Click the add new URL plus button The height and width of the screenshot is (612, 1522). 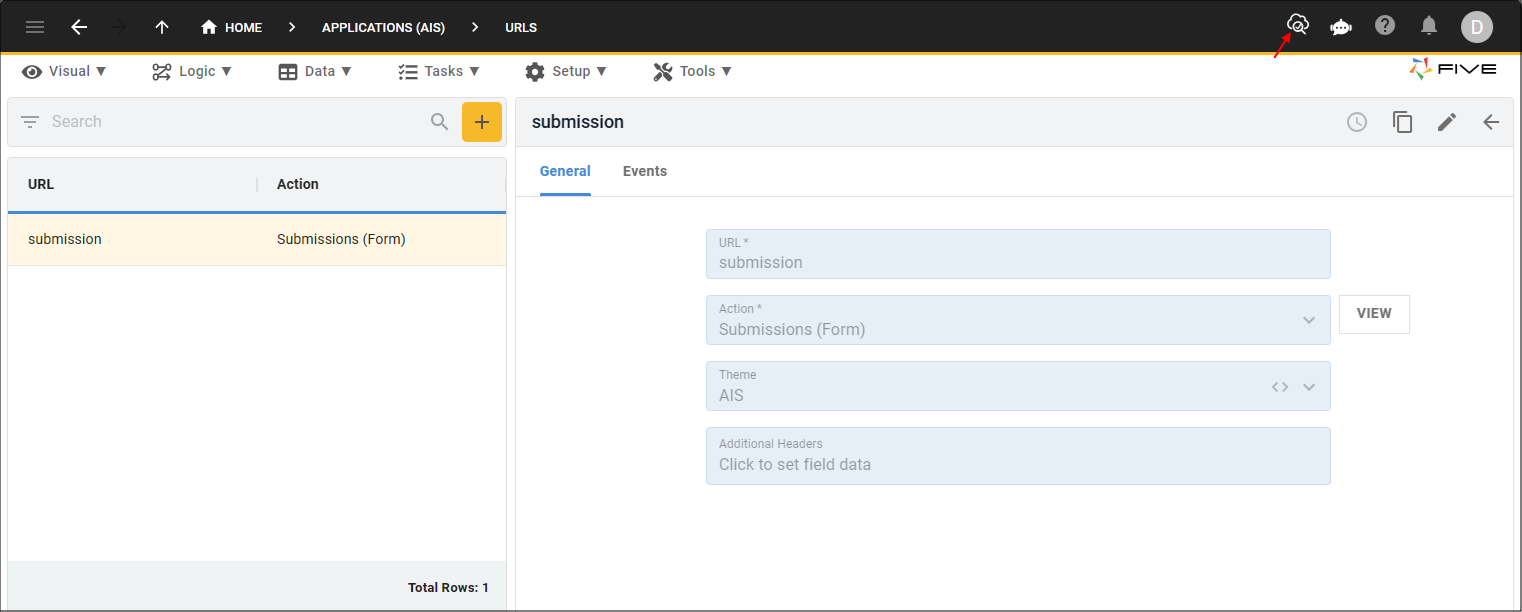[x=481, y=122]
